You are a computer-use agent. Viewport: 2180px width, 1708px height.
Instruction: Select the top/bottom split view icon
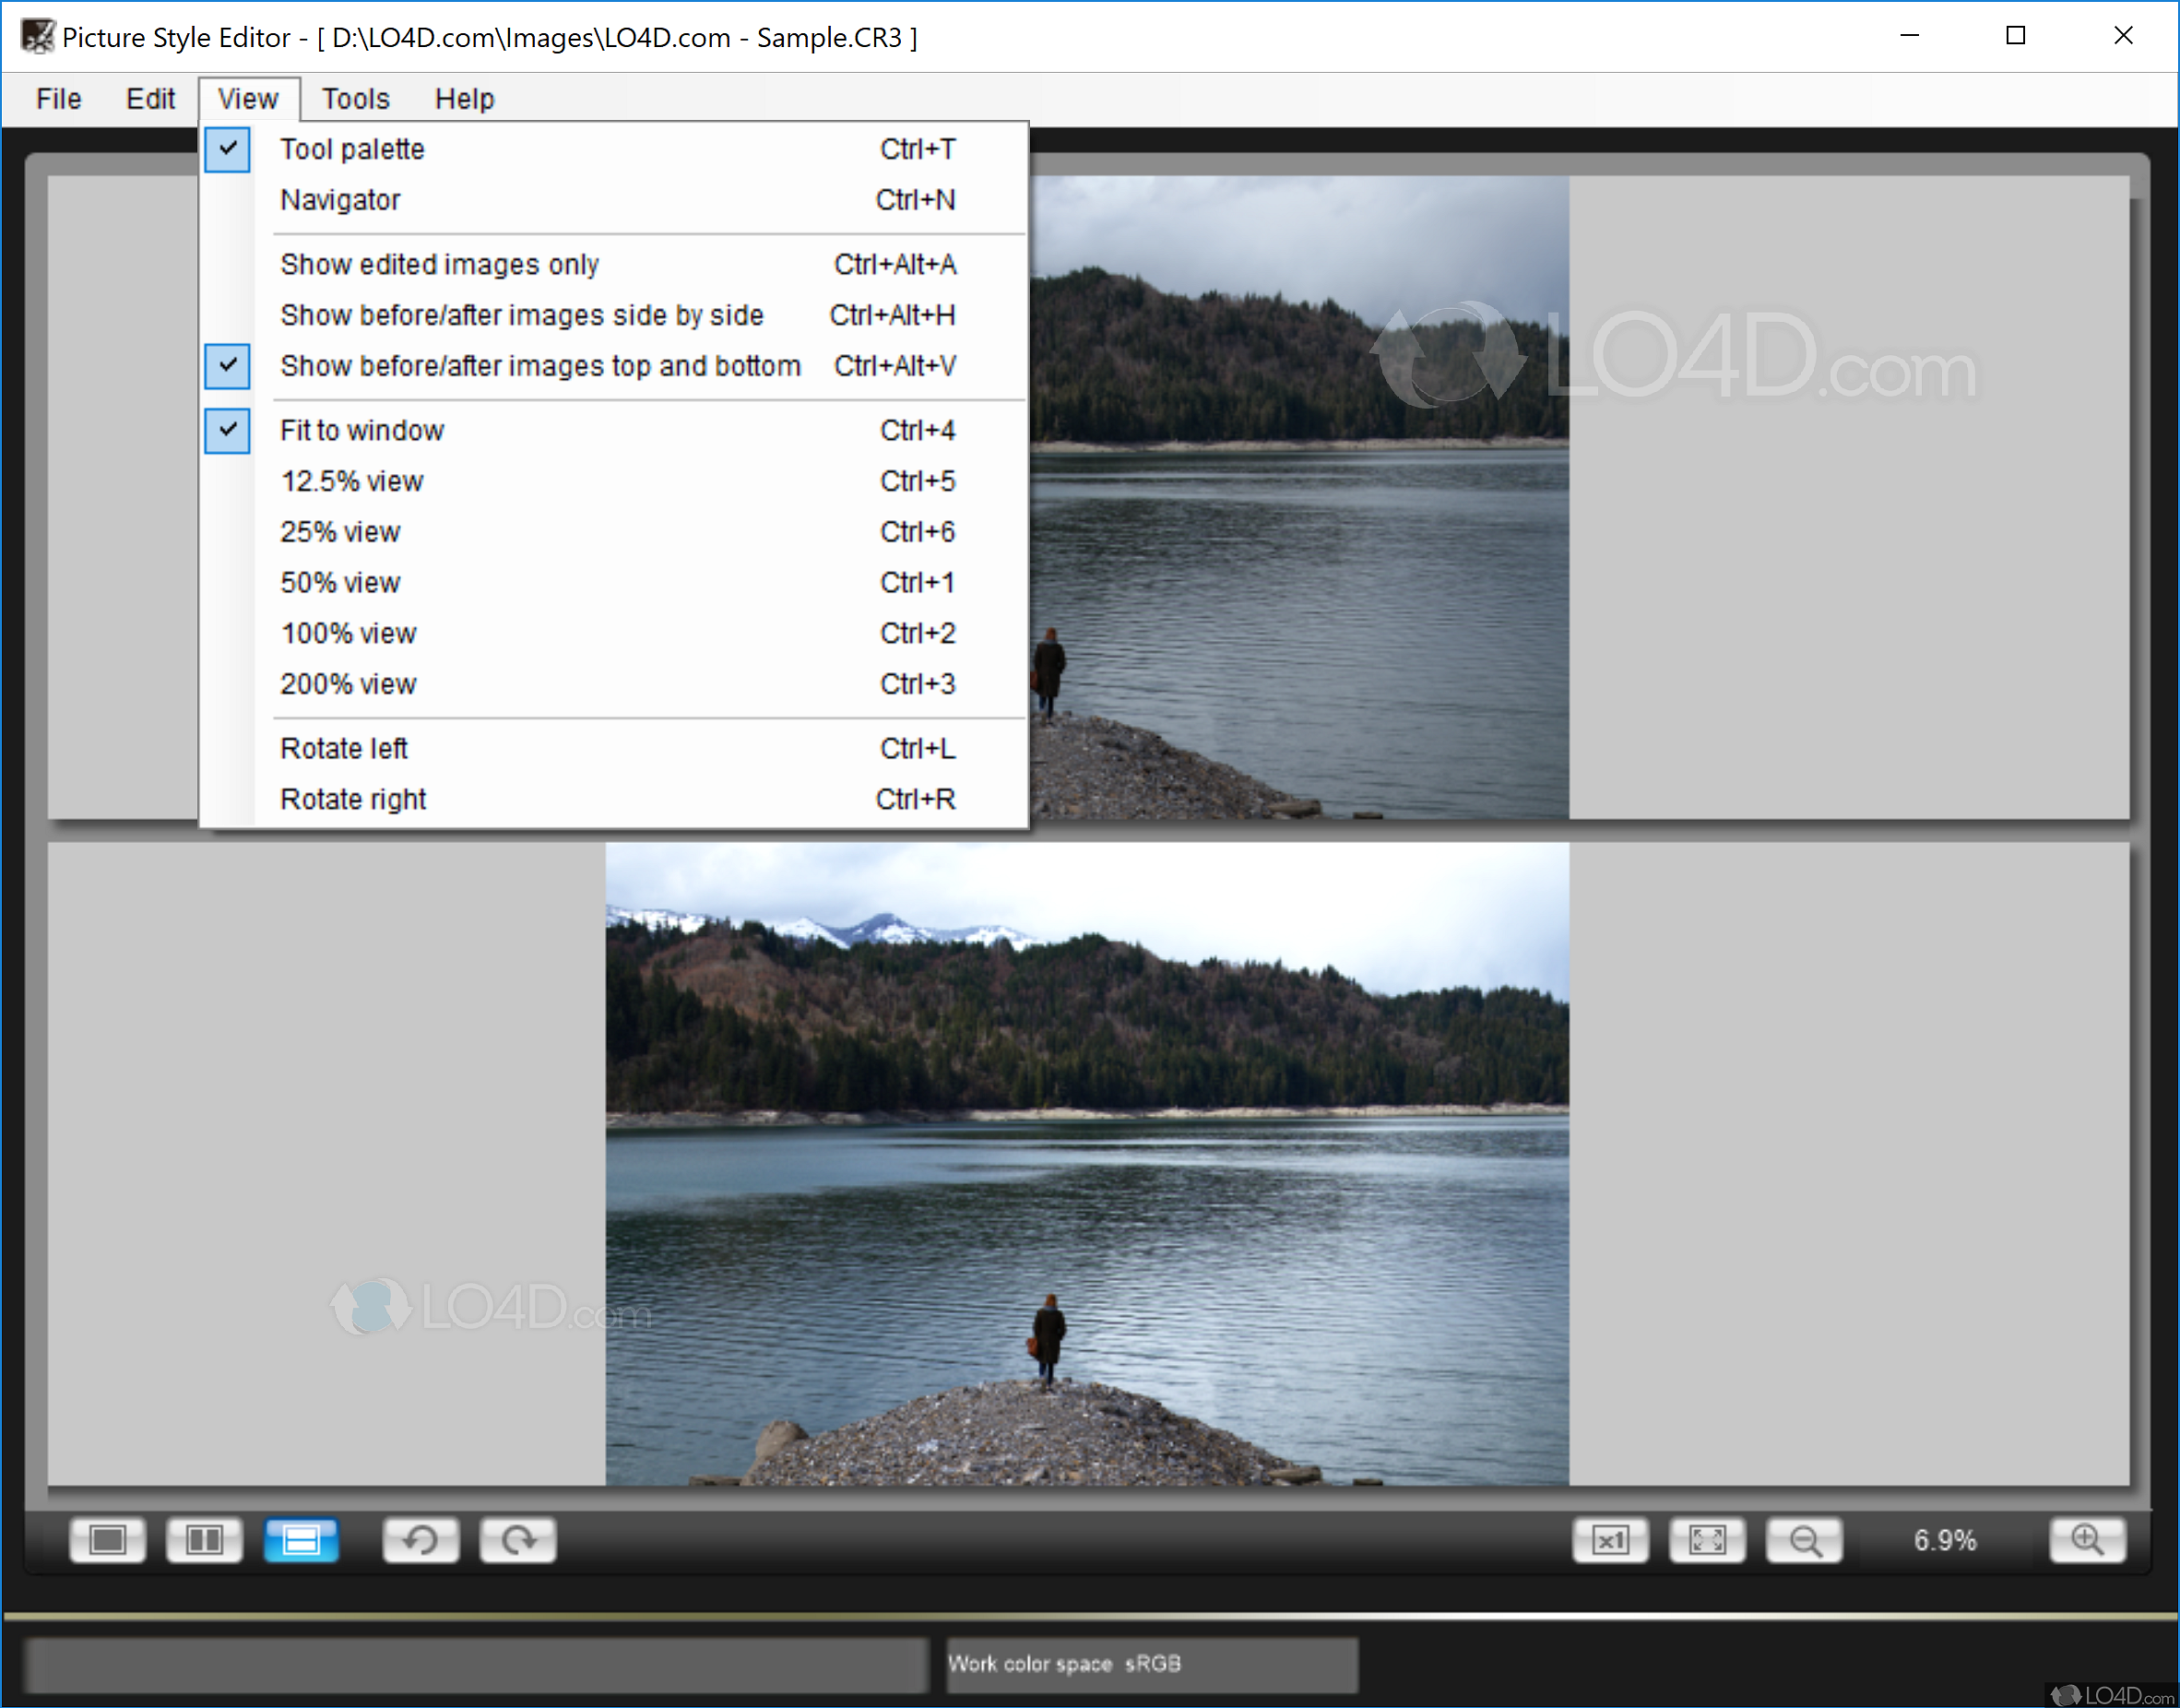301,1540
